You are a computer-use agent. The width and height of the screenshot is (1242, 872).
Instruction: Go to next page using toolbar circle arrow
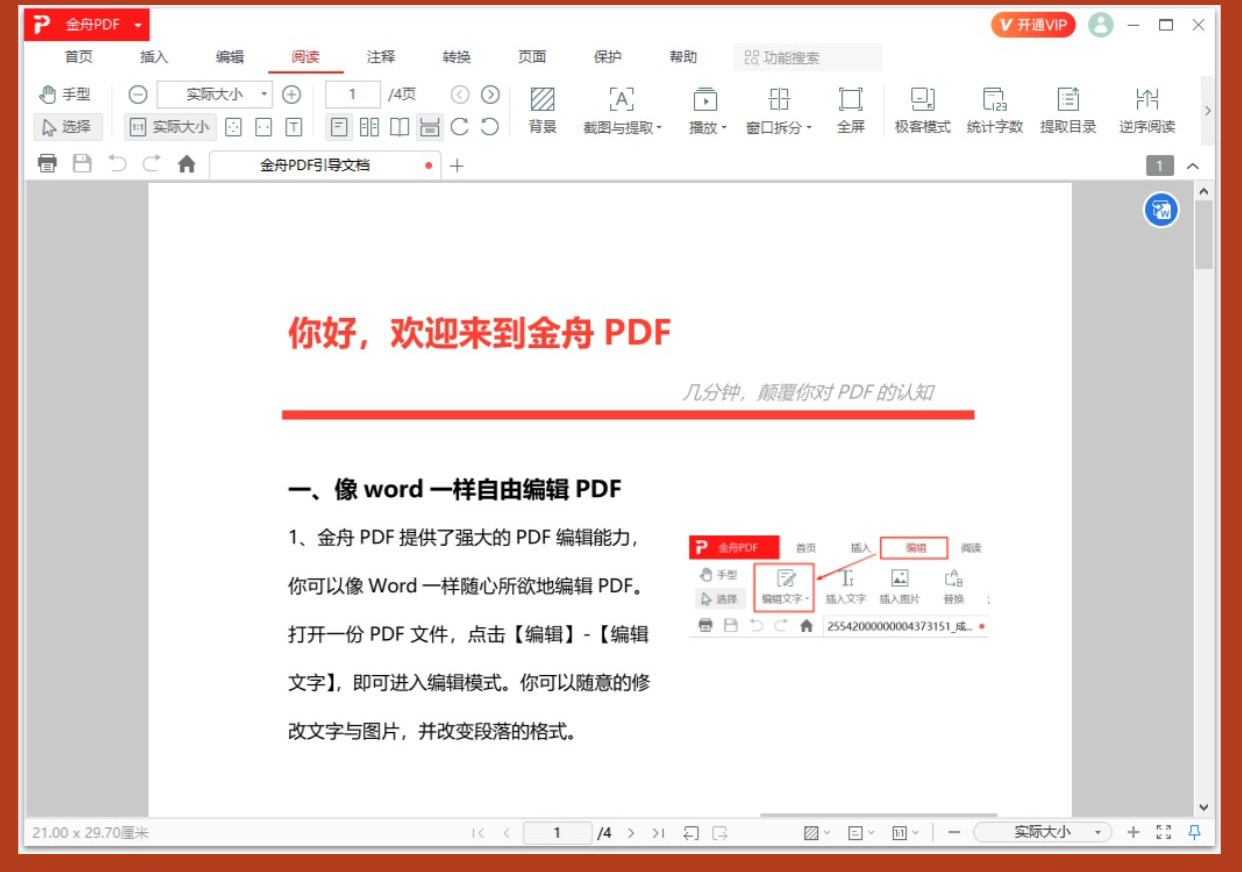(490, 95)
